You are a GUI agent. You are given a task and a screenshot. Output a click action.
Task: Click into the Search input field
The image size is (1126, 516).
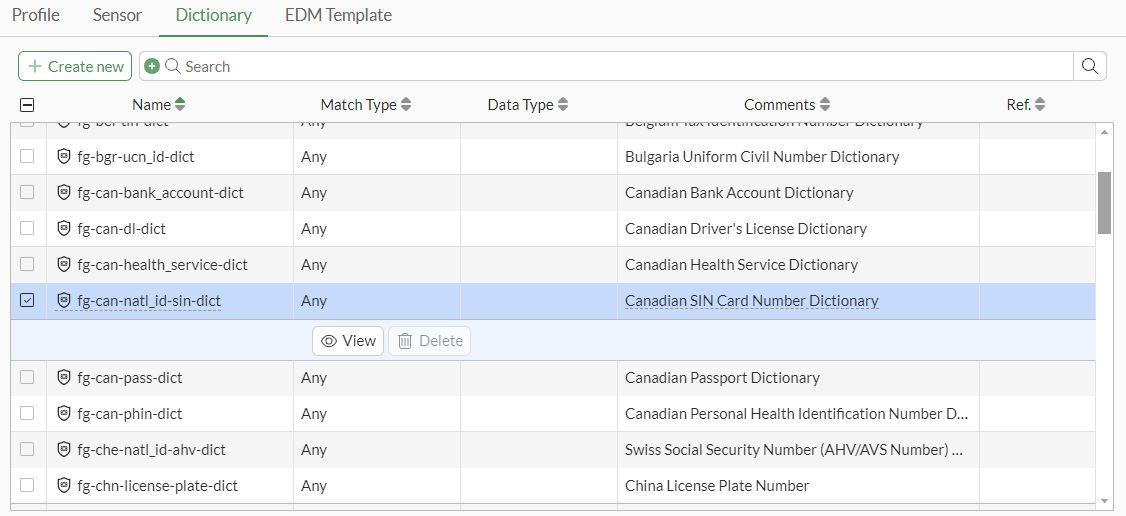point(620,66)
